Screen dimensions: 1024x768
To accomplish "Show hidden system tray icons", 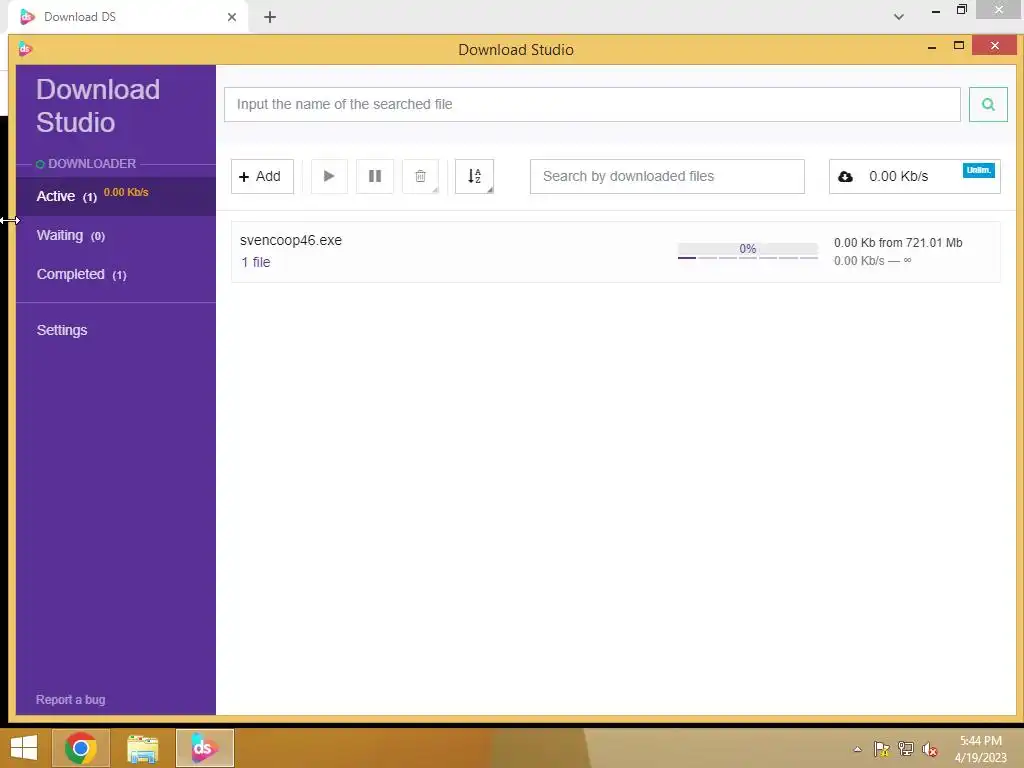I will coord(857,749).
